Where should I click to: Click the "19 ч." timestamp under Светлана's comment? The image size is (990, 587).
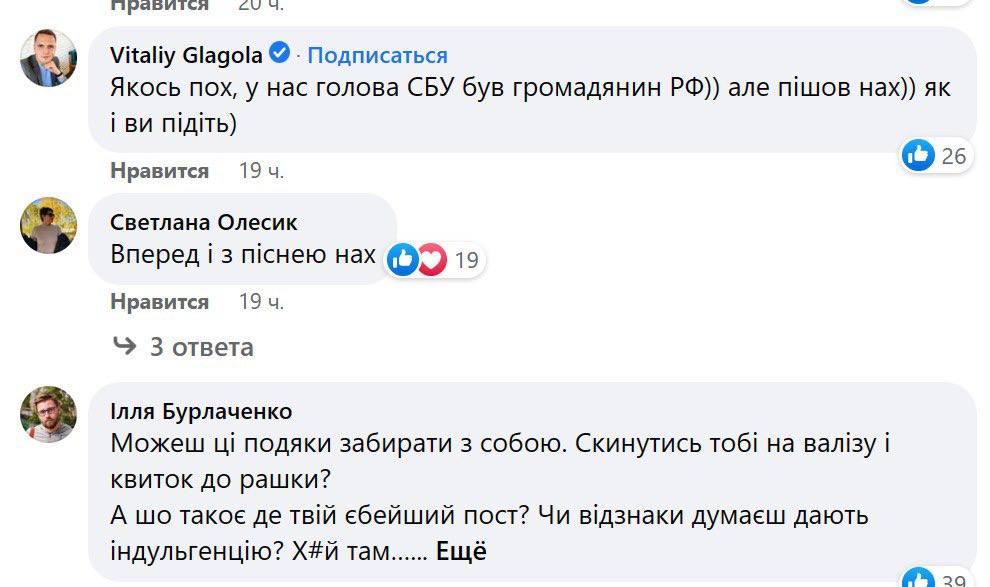point(261,302)
